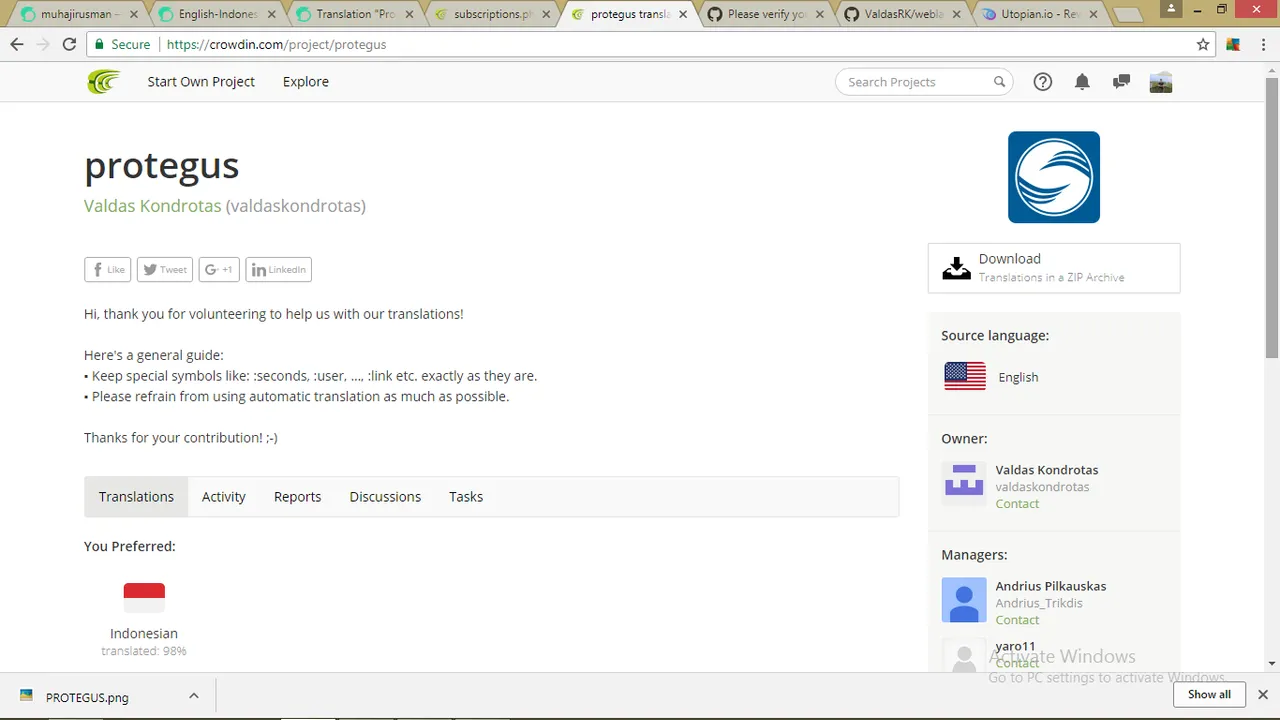Bookmark this page with the star icon
The width and height of the screenshot is (1280, 720).
(x=1203, y=44)
